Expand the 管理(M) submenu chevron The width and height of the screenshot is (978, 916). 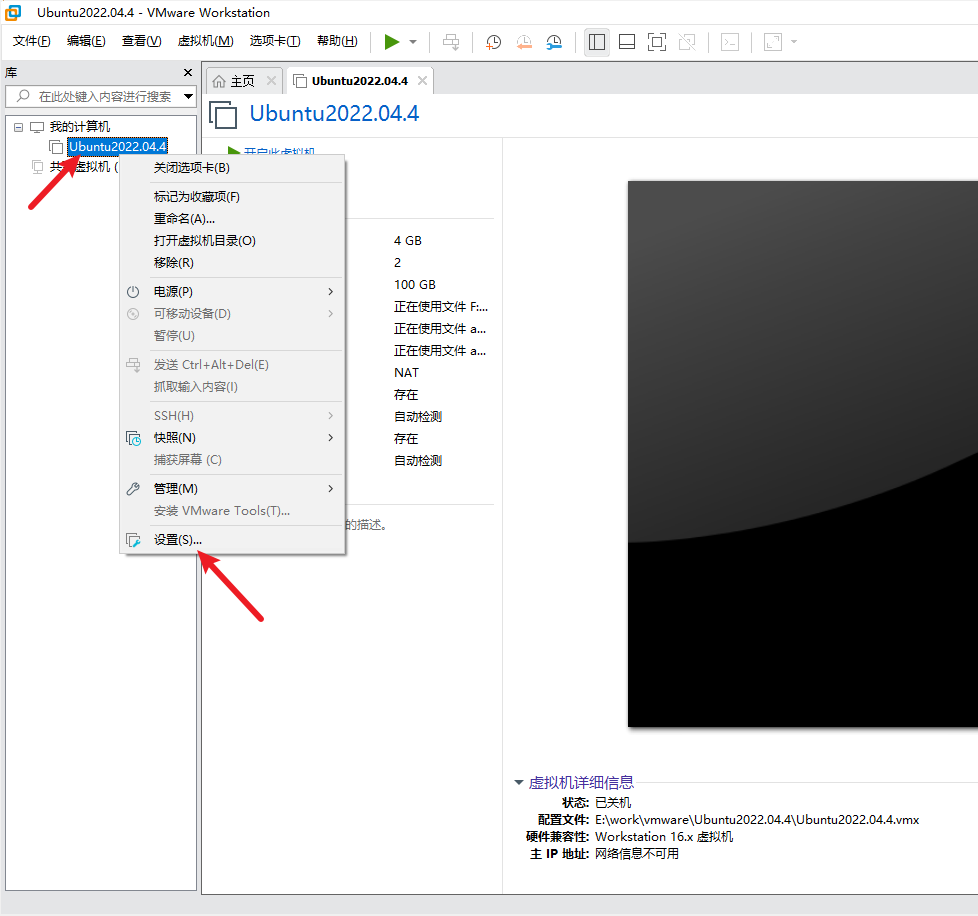331,489
